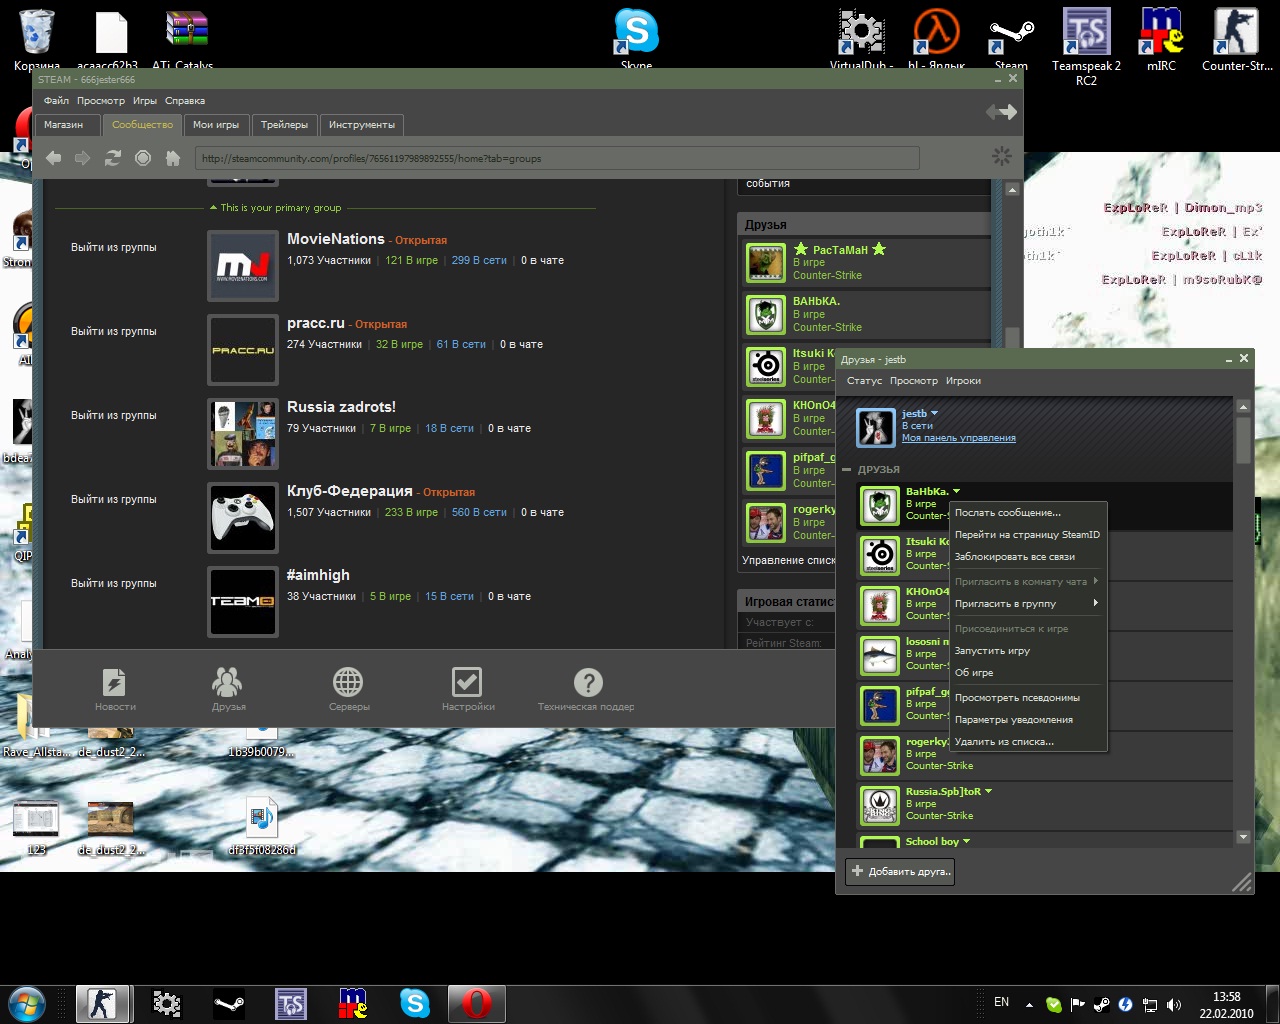The width and height of the screenshot is (1280, 1024).
Task: Click the MovieNations group avatar
Action: 243,266
